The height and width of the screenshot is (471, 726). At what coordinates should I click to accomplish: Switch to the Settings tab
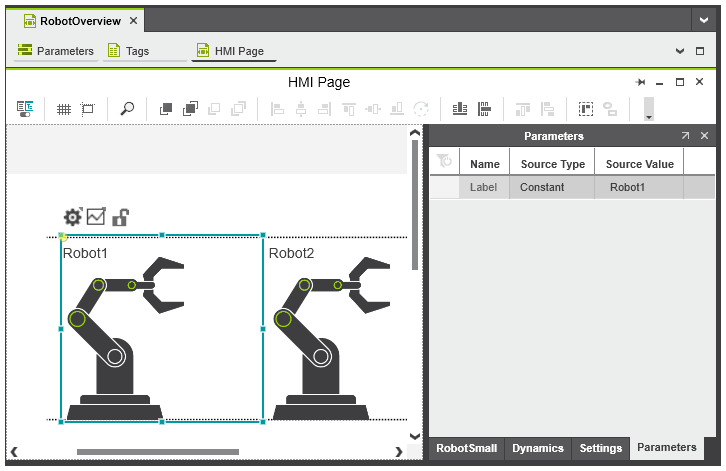pyautogui.click(x=600, y=449)
